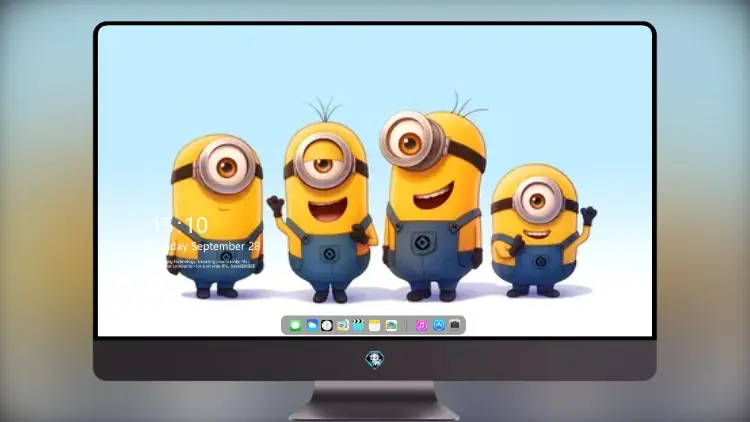Click the clock time on desktop widget
This screenshot has width=750, height=422.
pyautogui.click(x=180, y=225)
